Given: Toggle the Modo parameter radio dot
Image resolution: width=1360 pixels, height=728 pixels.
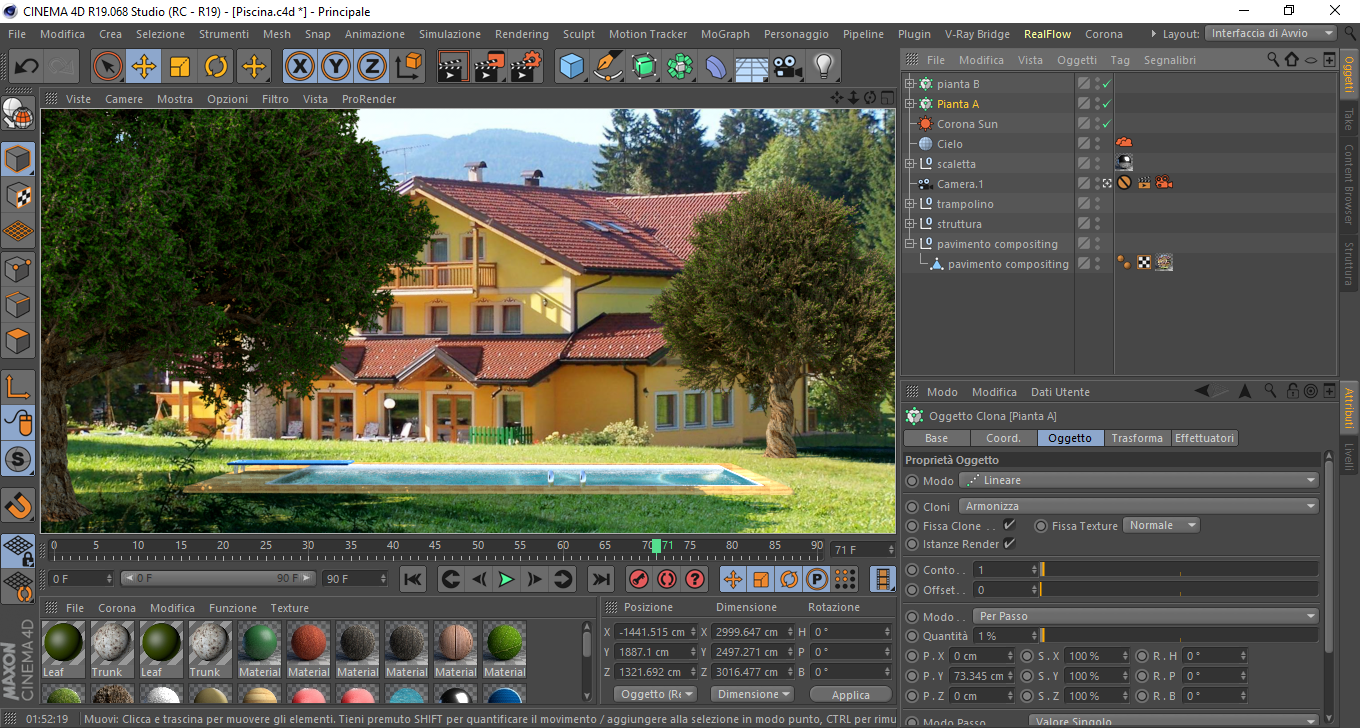Looking at the screenshot, I should (911, 481).
